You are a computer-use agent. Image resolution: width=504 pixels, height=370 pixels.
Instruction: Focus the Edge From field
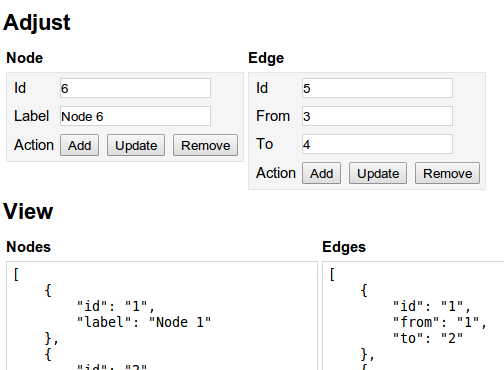(377, 116)
